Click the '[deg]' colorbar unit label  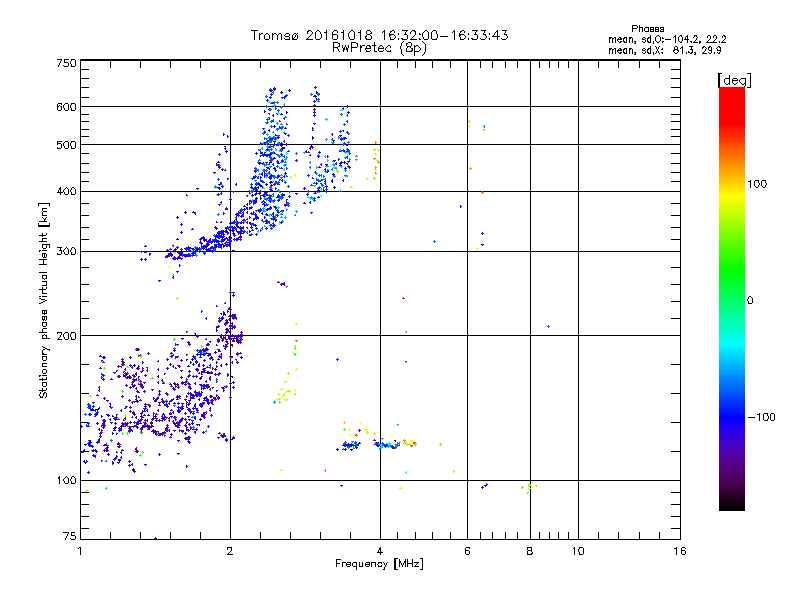pyautogui.click(x=734, y=80)
